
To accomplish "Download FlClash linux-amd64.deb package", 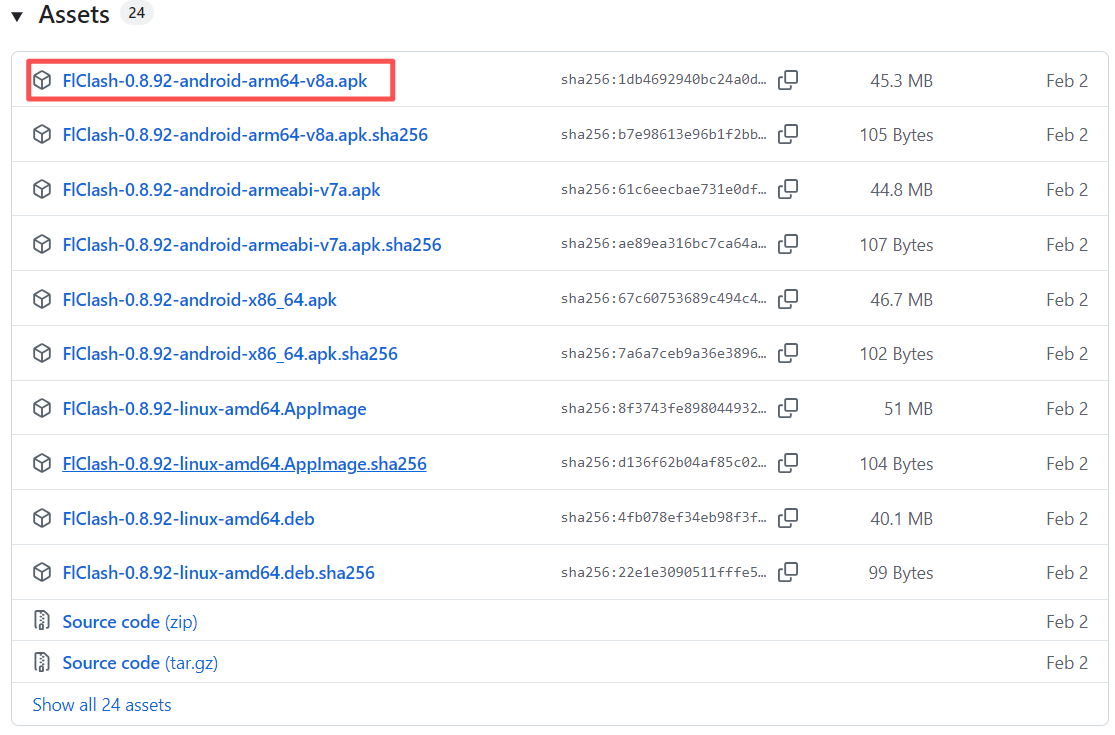I will coord(188,518).
